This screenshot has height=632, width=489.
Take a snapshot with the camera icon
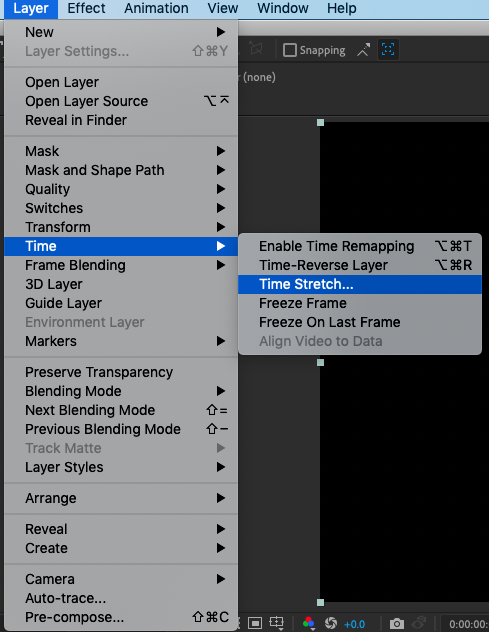click(x=397, y=624)
